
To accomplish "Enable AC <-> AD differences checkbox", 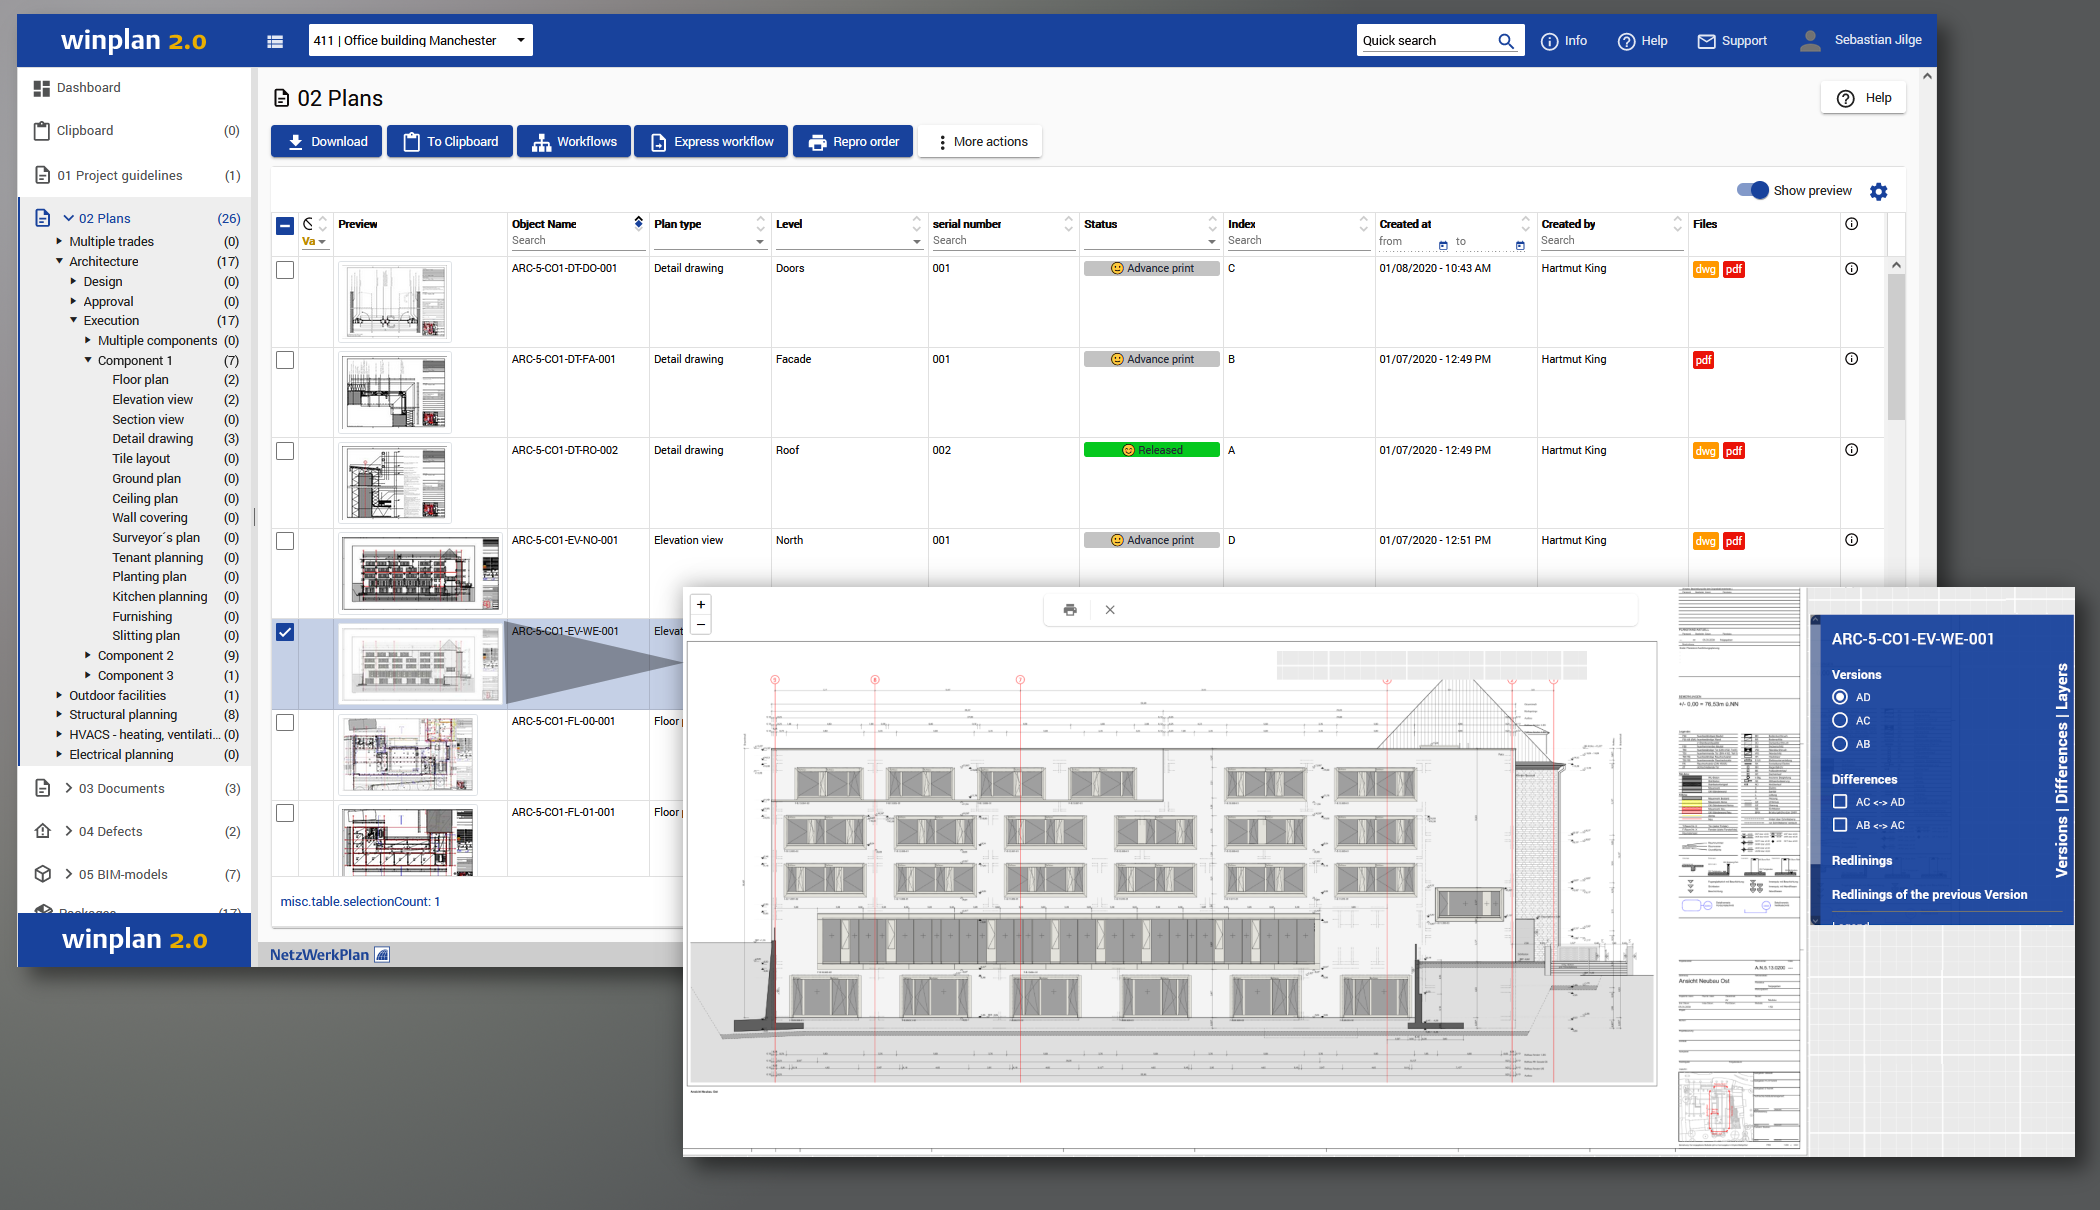I will pyautogui.click(x=1839, y=802).
